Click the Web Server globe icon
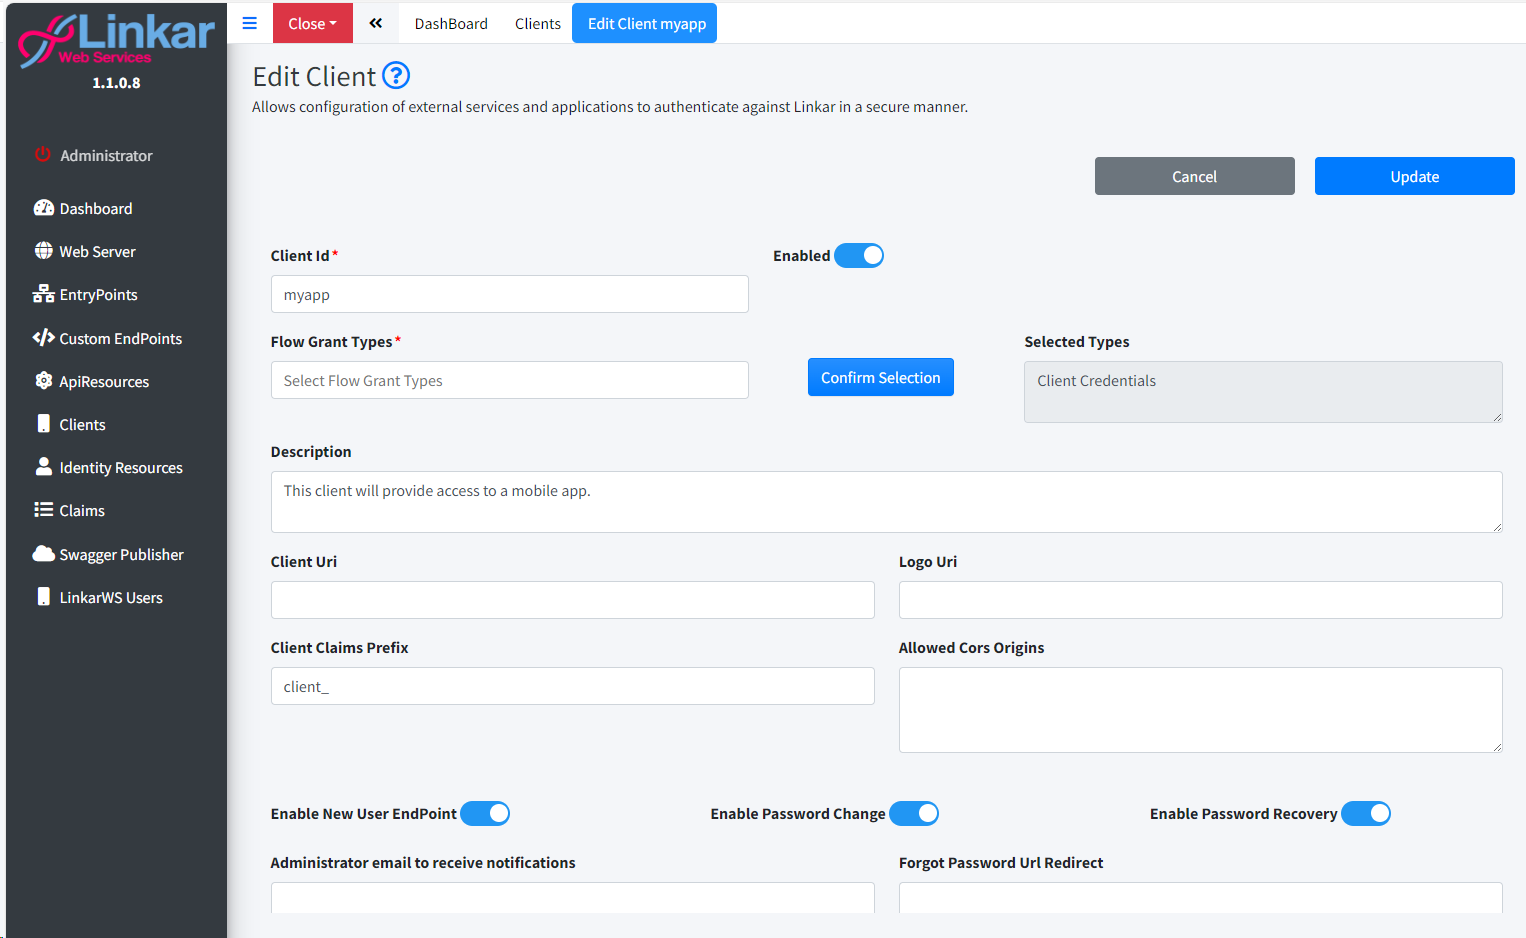The width and height of the screenshot is (1526, 938). (44, 251)
